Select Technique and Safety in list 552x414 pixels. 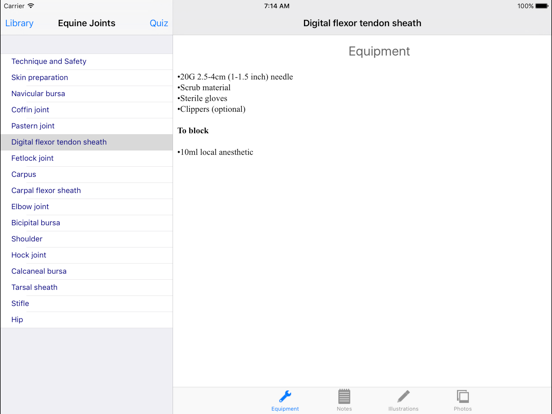[x=87, y=61]
